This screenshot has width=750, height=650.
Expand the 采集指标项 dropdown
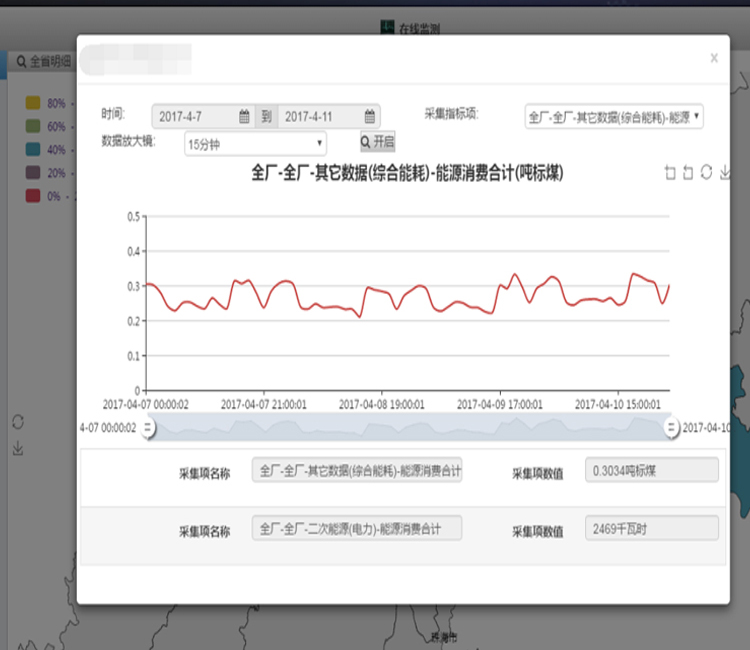coord(614,116)
